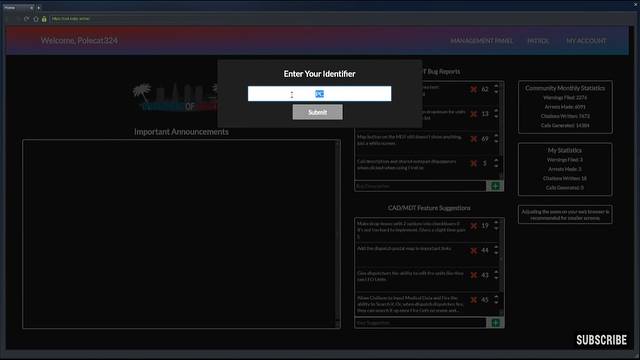Delete the bug report with 13 votes
Viewport: 640px width, 360px height.
[473, 114]
